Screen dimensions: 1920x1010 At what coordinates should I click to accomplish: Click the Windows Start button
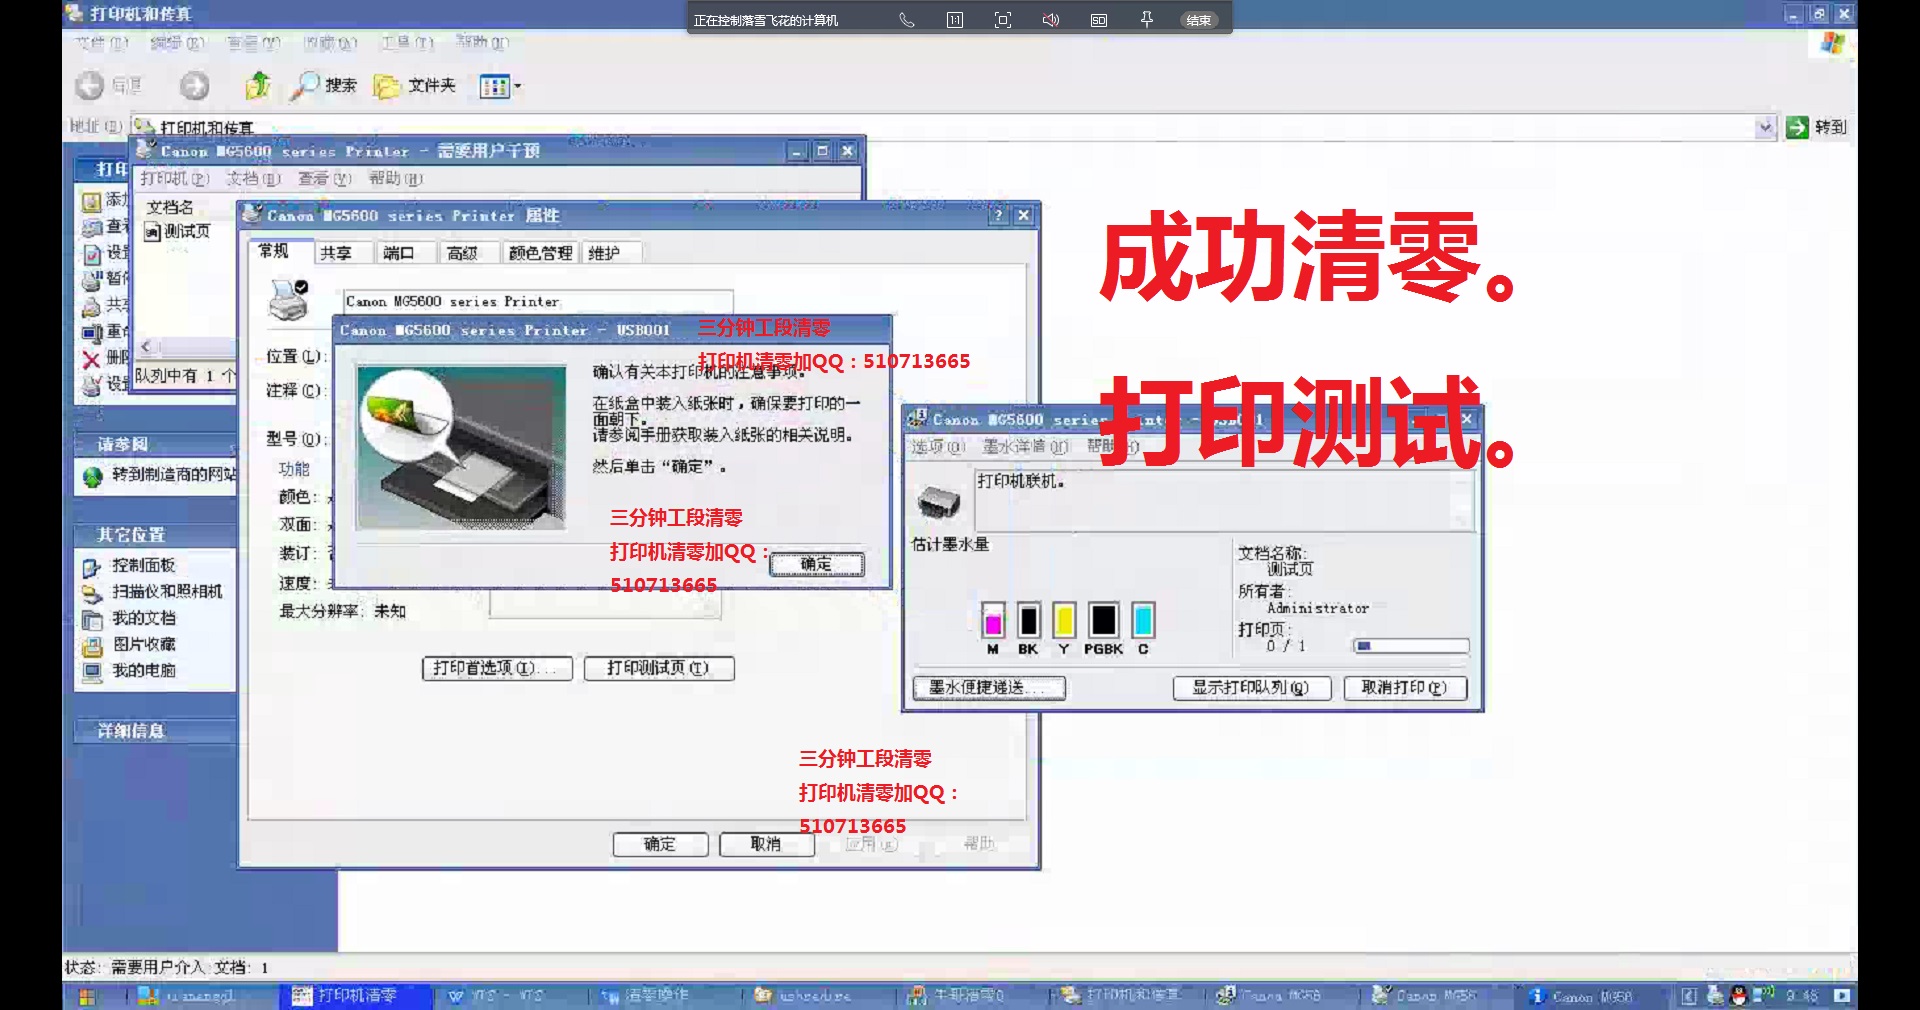pos(87,996)
